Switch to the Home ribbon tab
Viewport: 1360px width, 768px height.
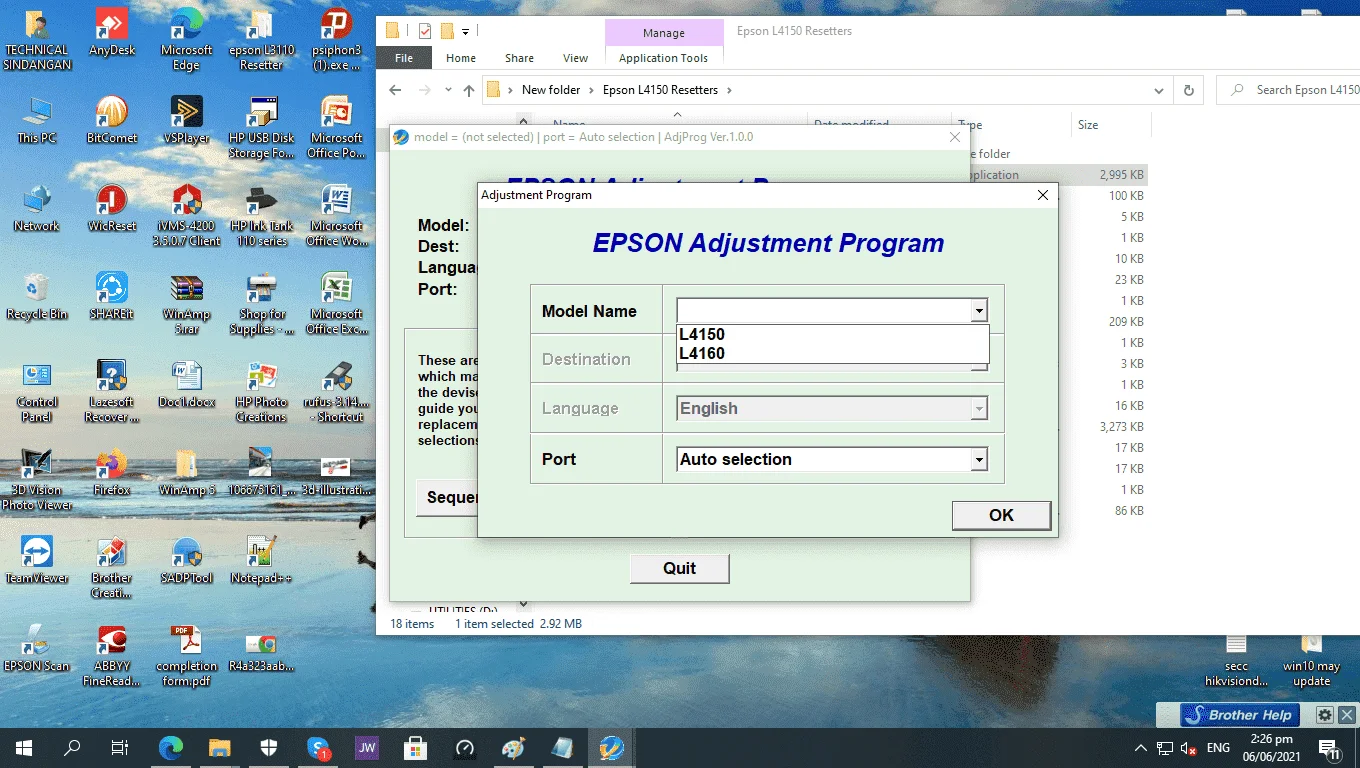point(461,58)
